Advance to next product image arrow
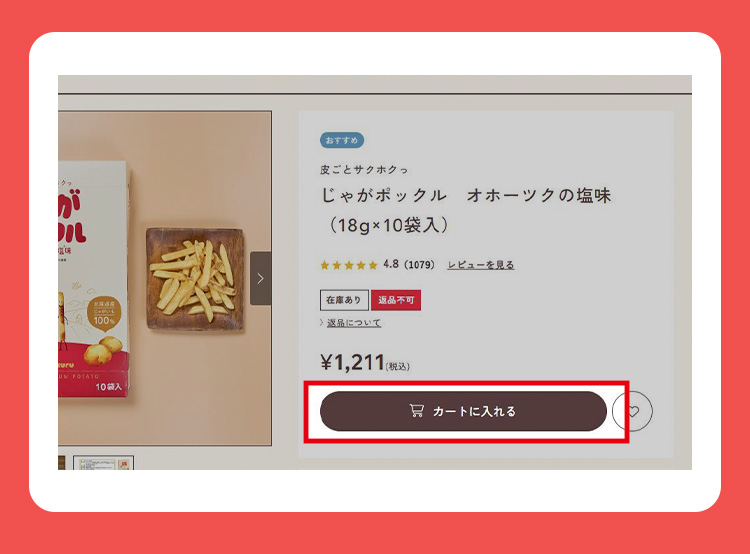 click(x=261, y=278)
